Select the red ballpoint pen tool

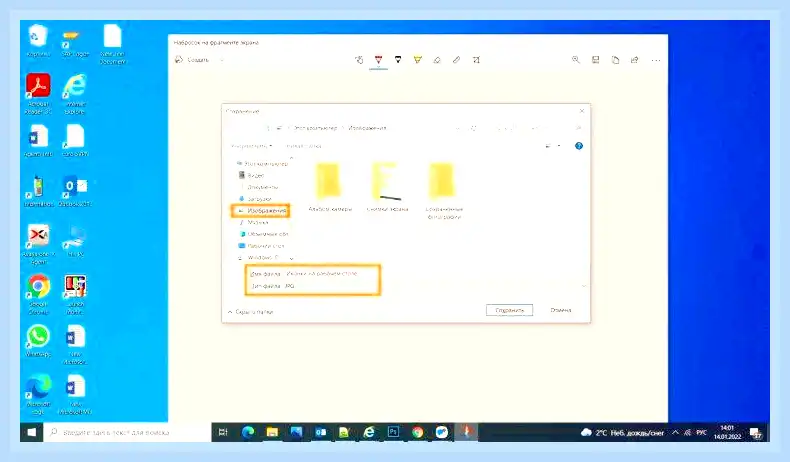pos(378,60)
